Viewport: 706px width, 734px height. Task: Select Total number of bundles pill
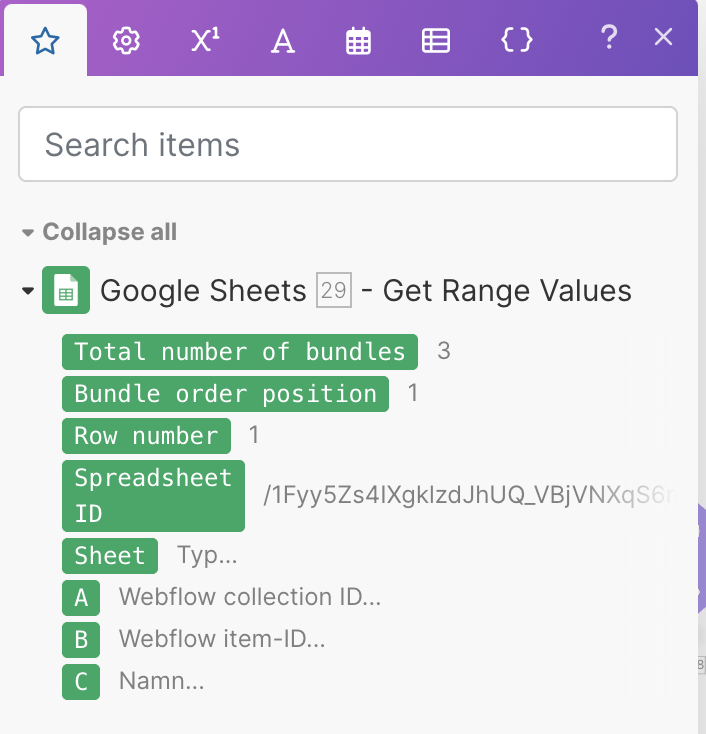[240, 351]
